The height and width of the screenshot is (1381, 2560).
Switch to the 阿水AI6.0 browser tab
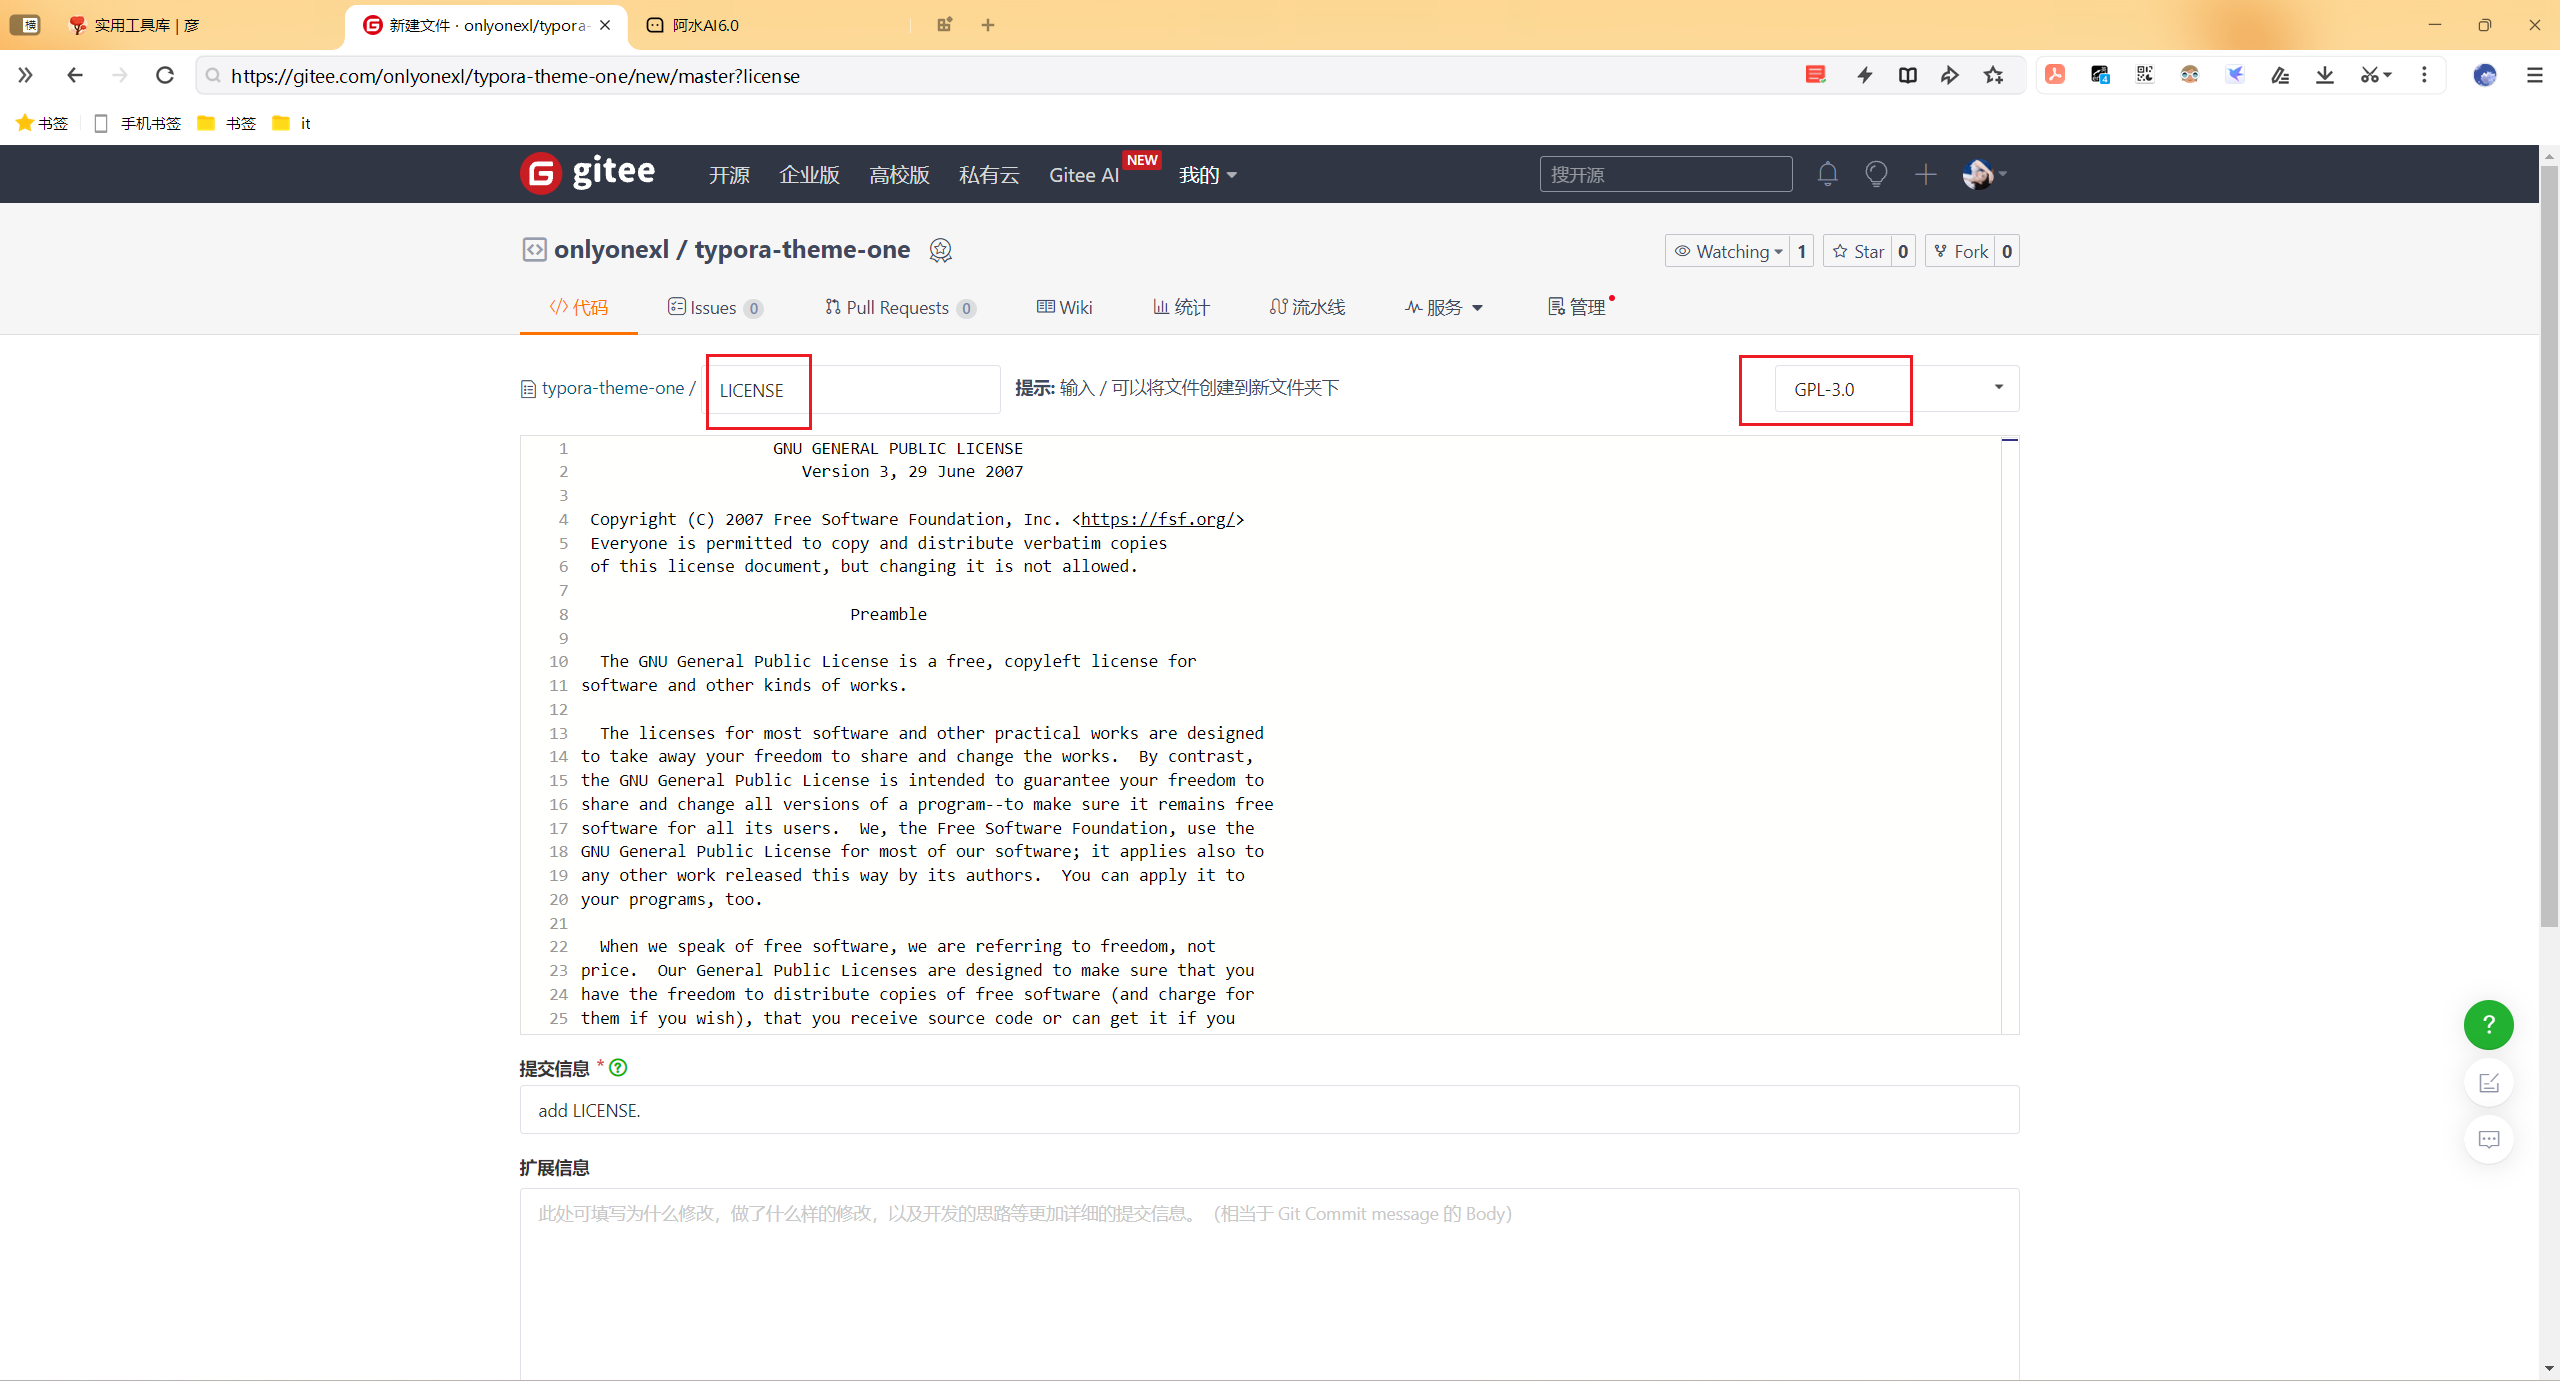coord(705,25)
